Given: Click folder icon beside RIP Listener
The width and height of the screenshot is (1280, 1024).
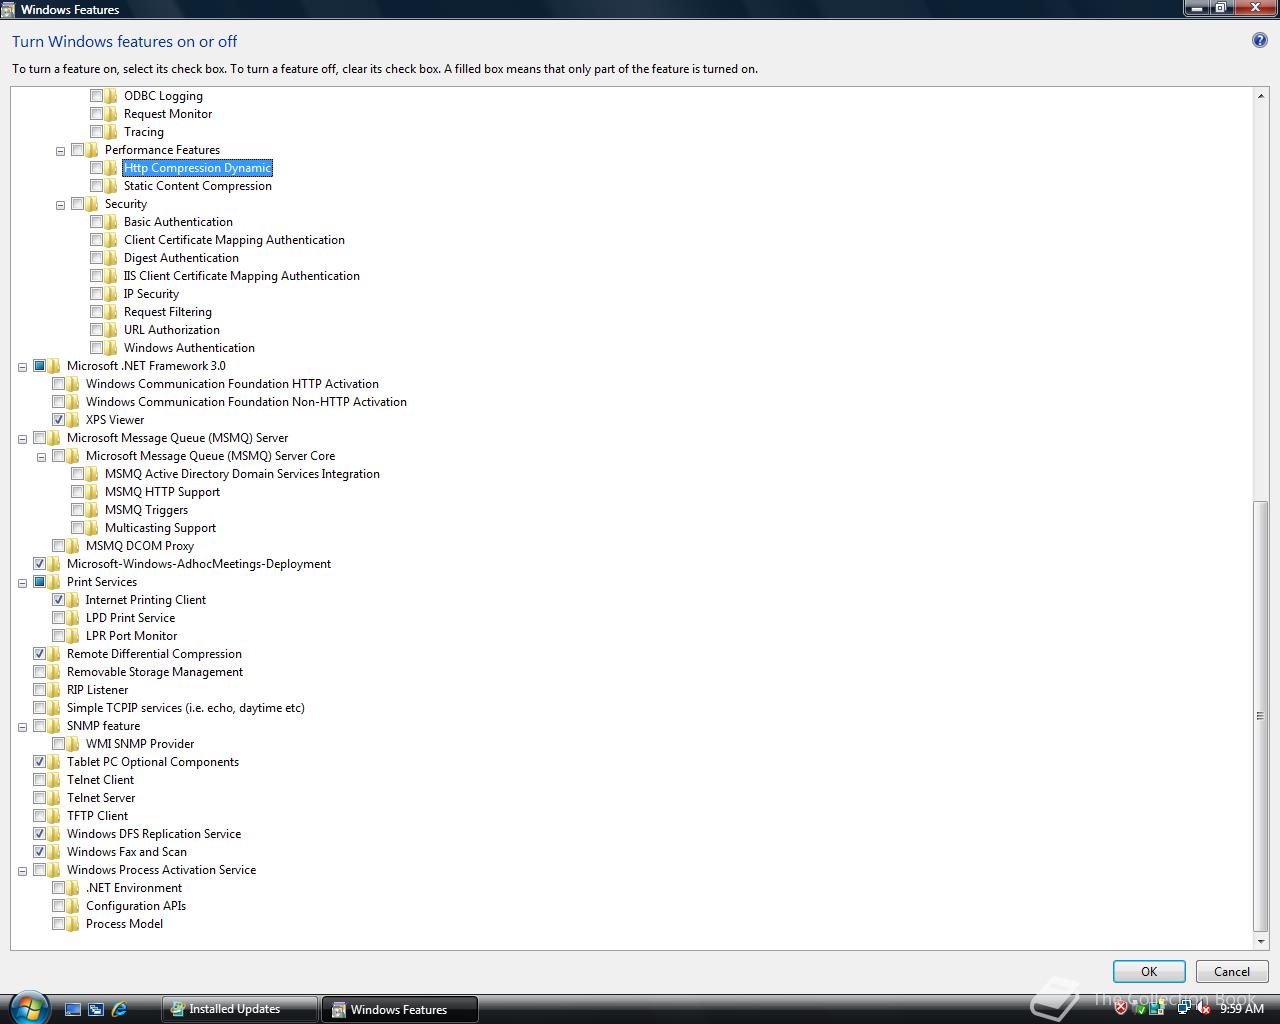Looking at the screenshot, I should tap(54, 690).
